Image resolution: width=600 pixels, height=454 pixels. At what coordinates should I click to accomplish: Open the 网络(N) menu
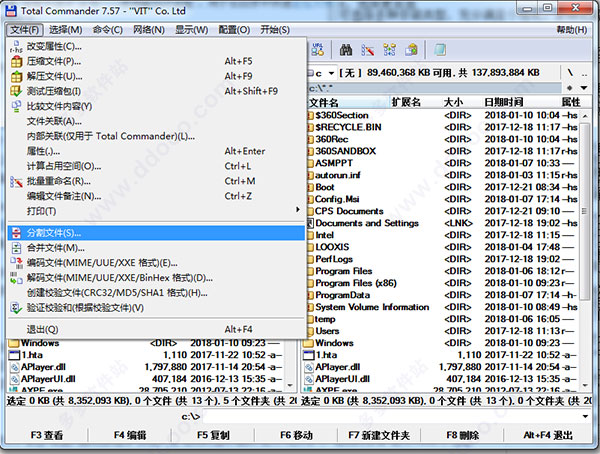pyautogui.click(x=149, y=29)
